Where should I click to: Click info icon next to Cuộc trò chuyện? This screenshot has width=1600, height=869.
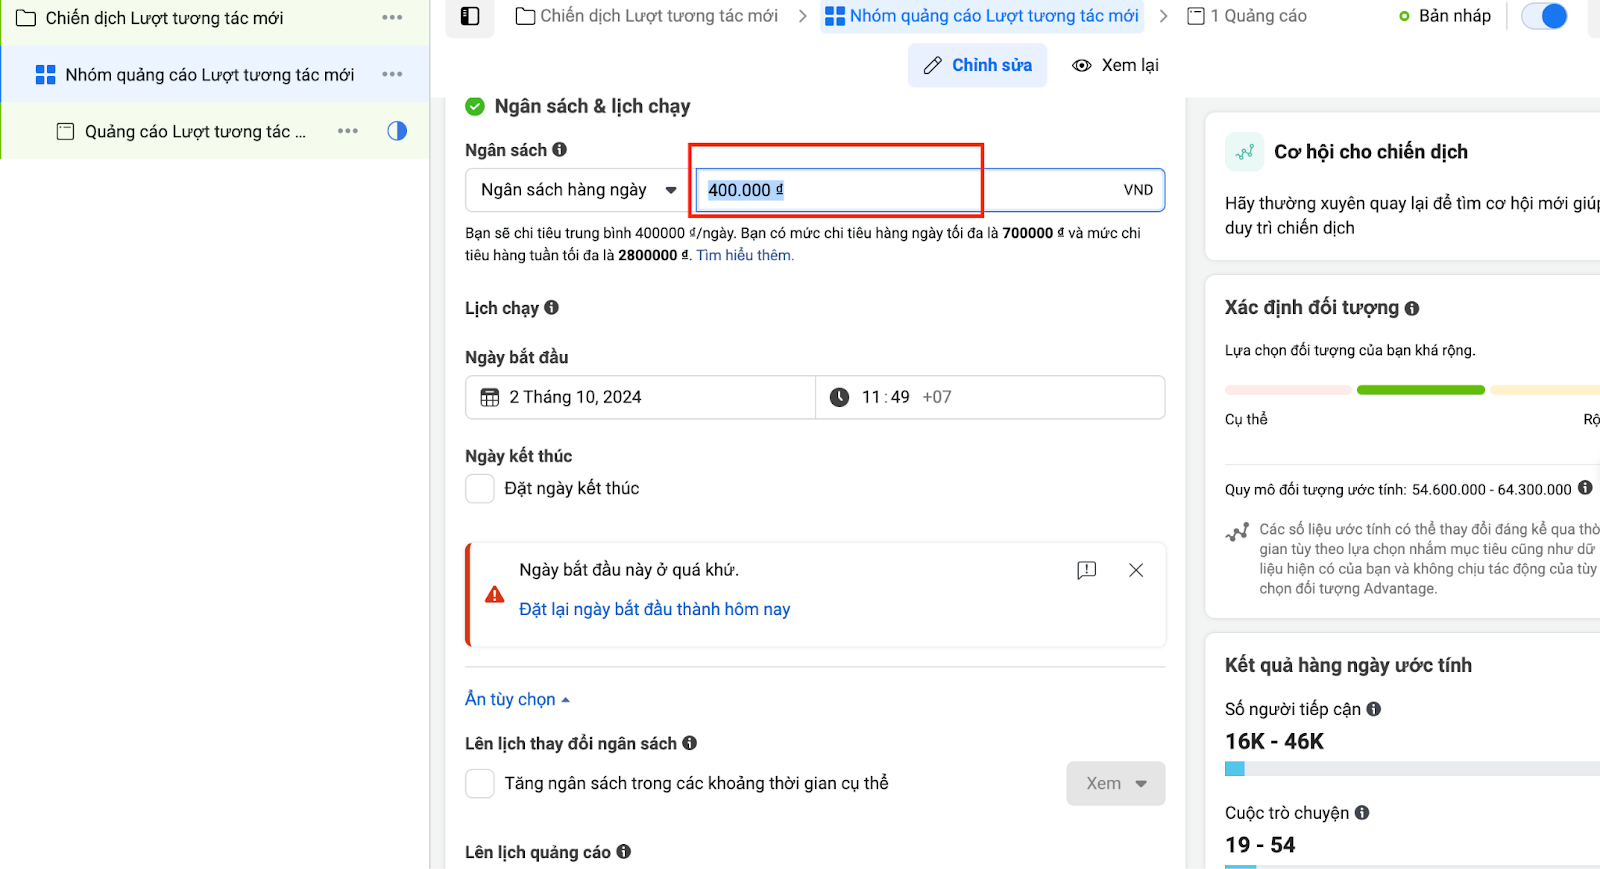(x=1362, y=812)
